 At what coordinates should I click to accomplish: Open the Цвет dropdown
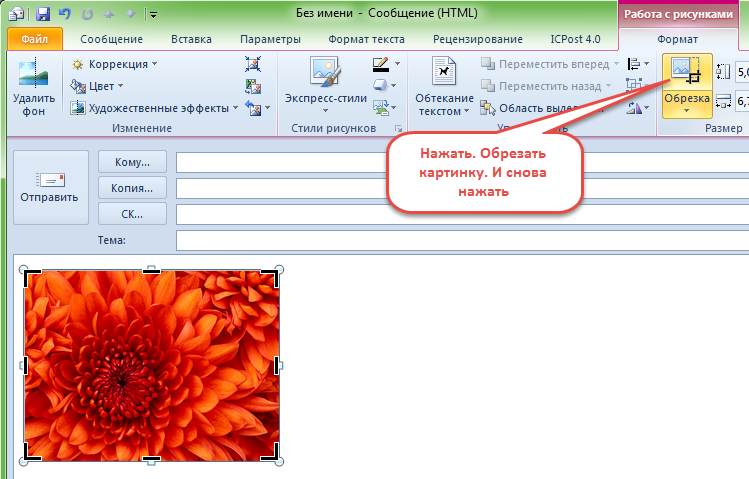tap(97, 86)
